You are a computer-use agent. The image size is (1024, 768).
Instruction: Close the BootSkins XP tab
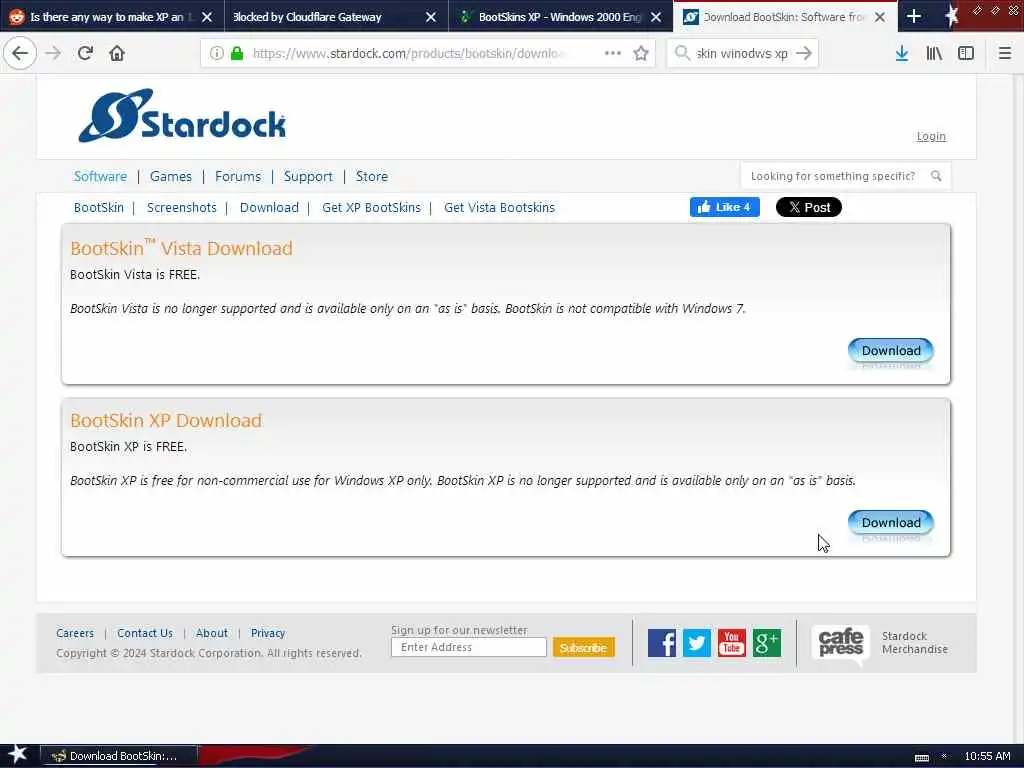tap(656, 17)
